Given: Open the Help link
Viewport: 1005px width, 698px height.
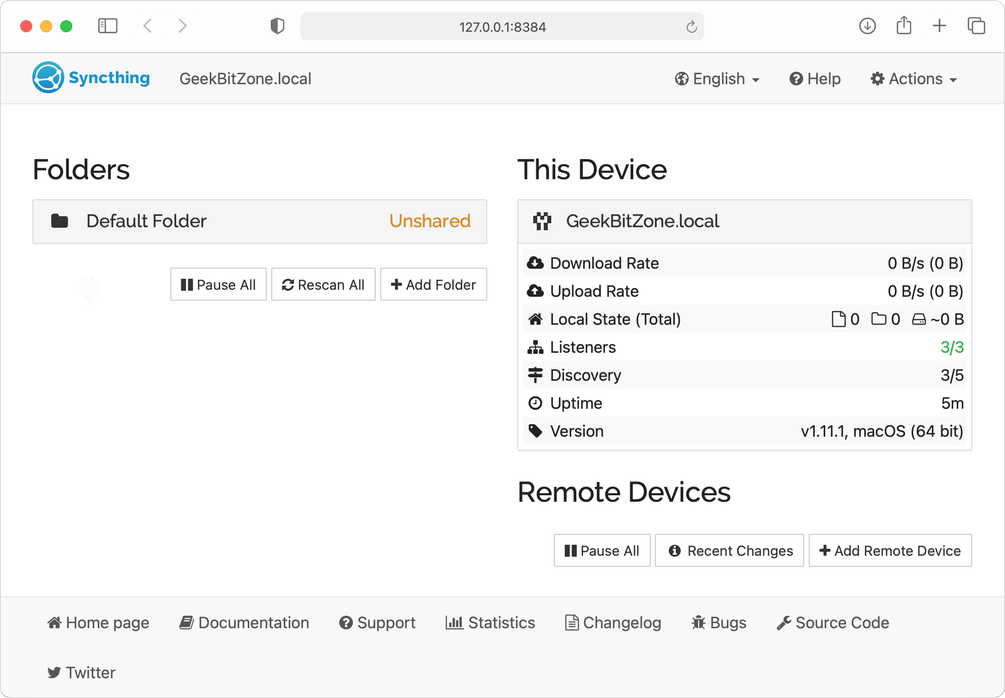Looking at the screenshot, I should pyautogui.click(x=815, y=79).
